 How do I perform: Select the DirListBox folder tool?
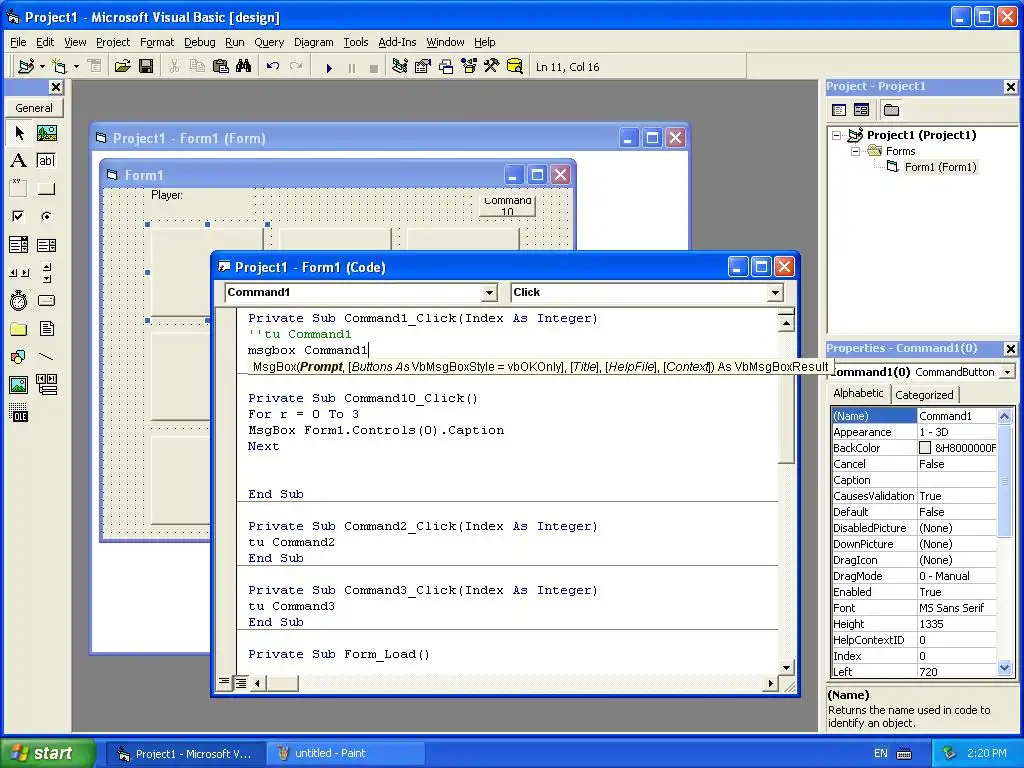(x=19, y=328)
